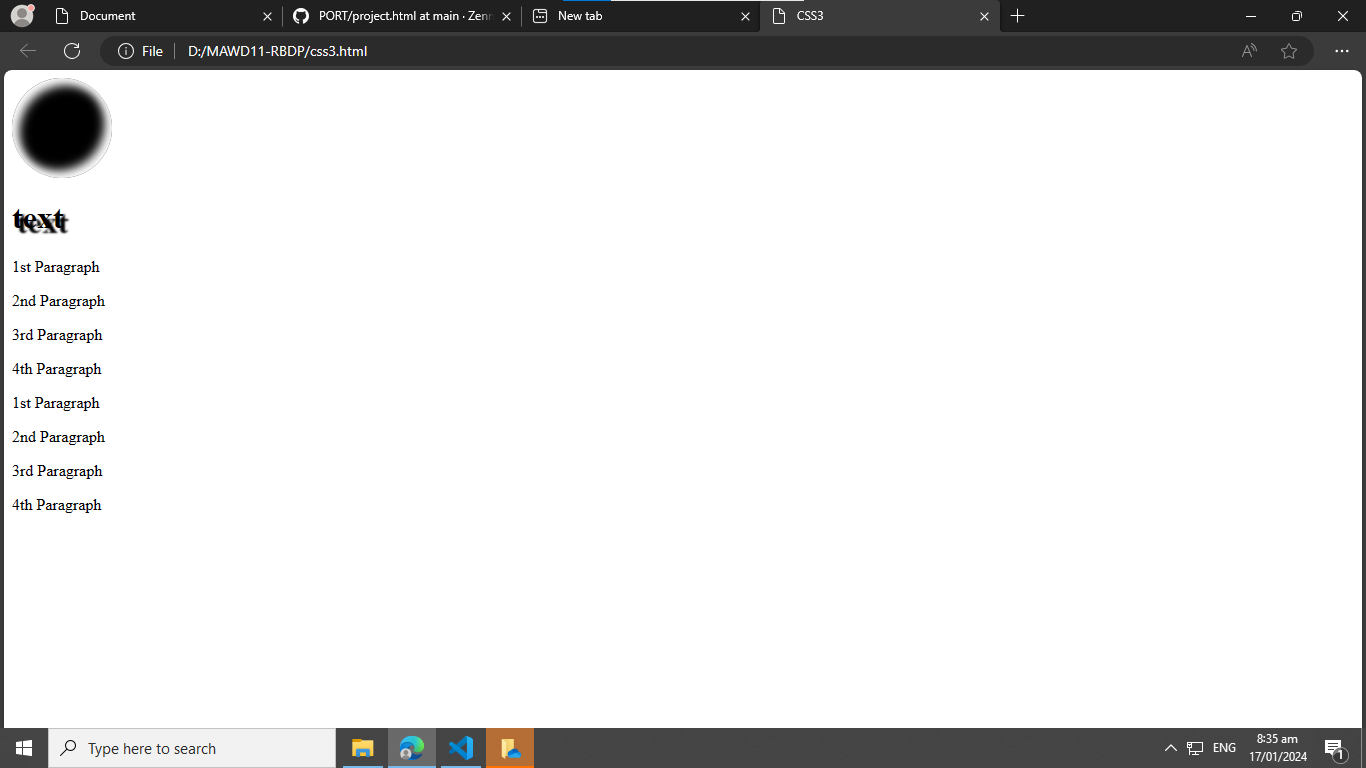Close the CSS3 tab
The width and height of the screenshot is (1366, 768).
click(x=984, y=16)
